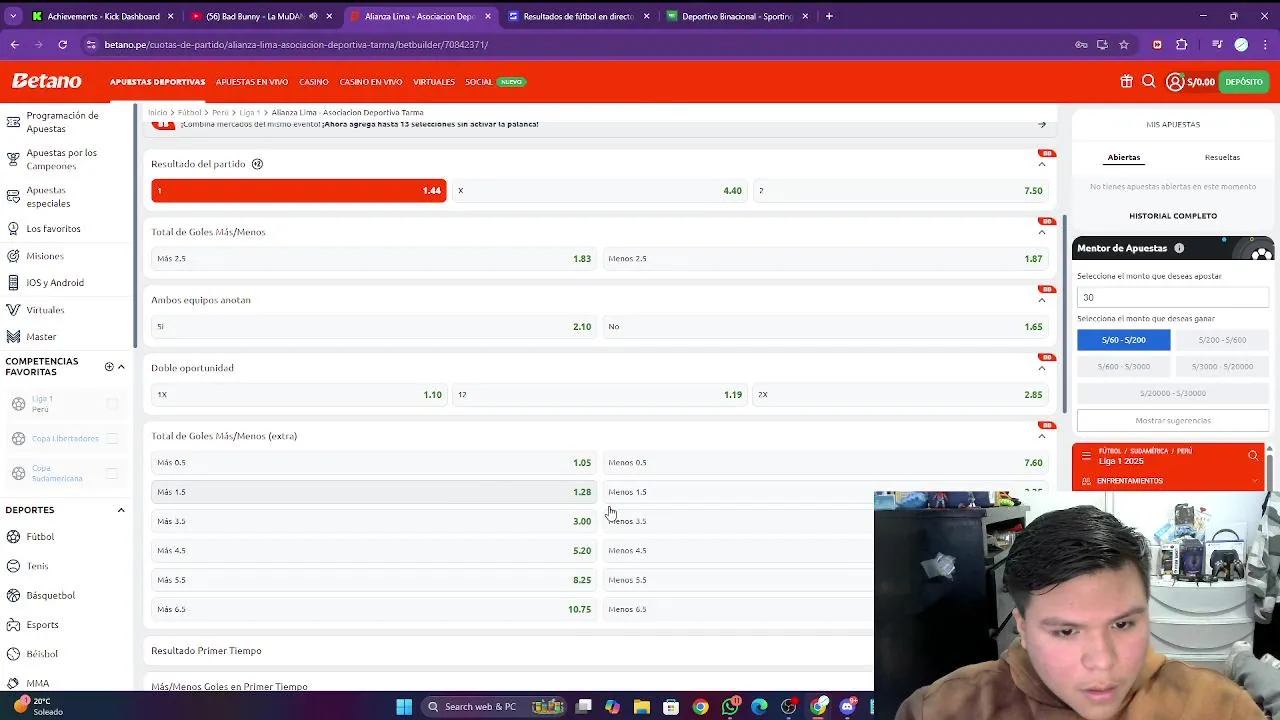
Task: Collapse the Deportes section
Action: coord(121,510)
